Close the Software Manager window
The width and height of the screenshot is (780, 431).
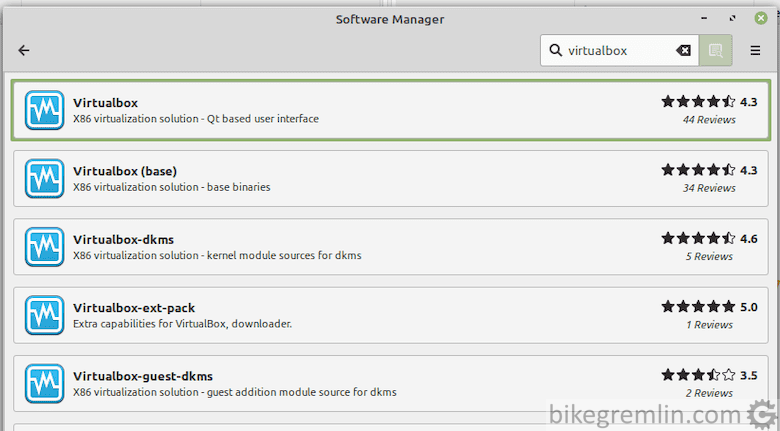click(x=761, y=18)
